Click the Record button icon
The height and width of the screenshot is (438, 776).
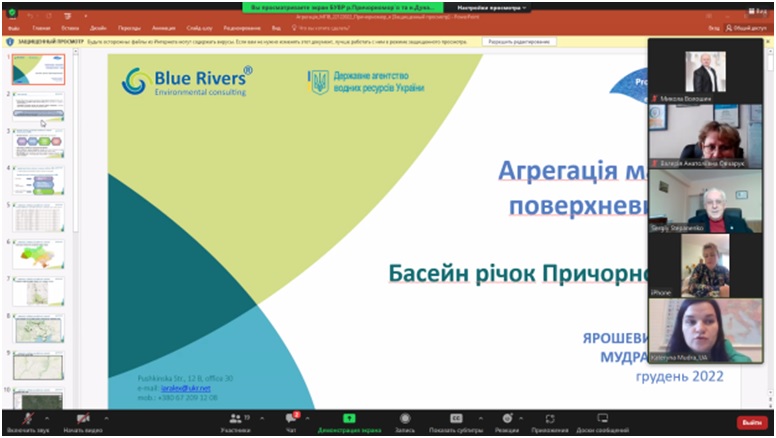pyautogui.click(x=405, y=419)
